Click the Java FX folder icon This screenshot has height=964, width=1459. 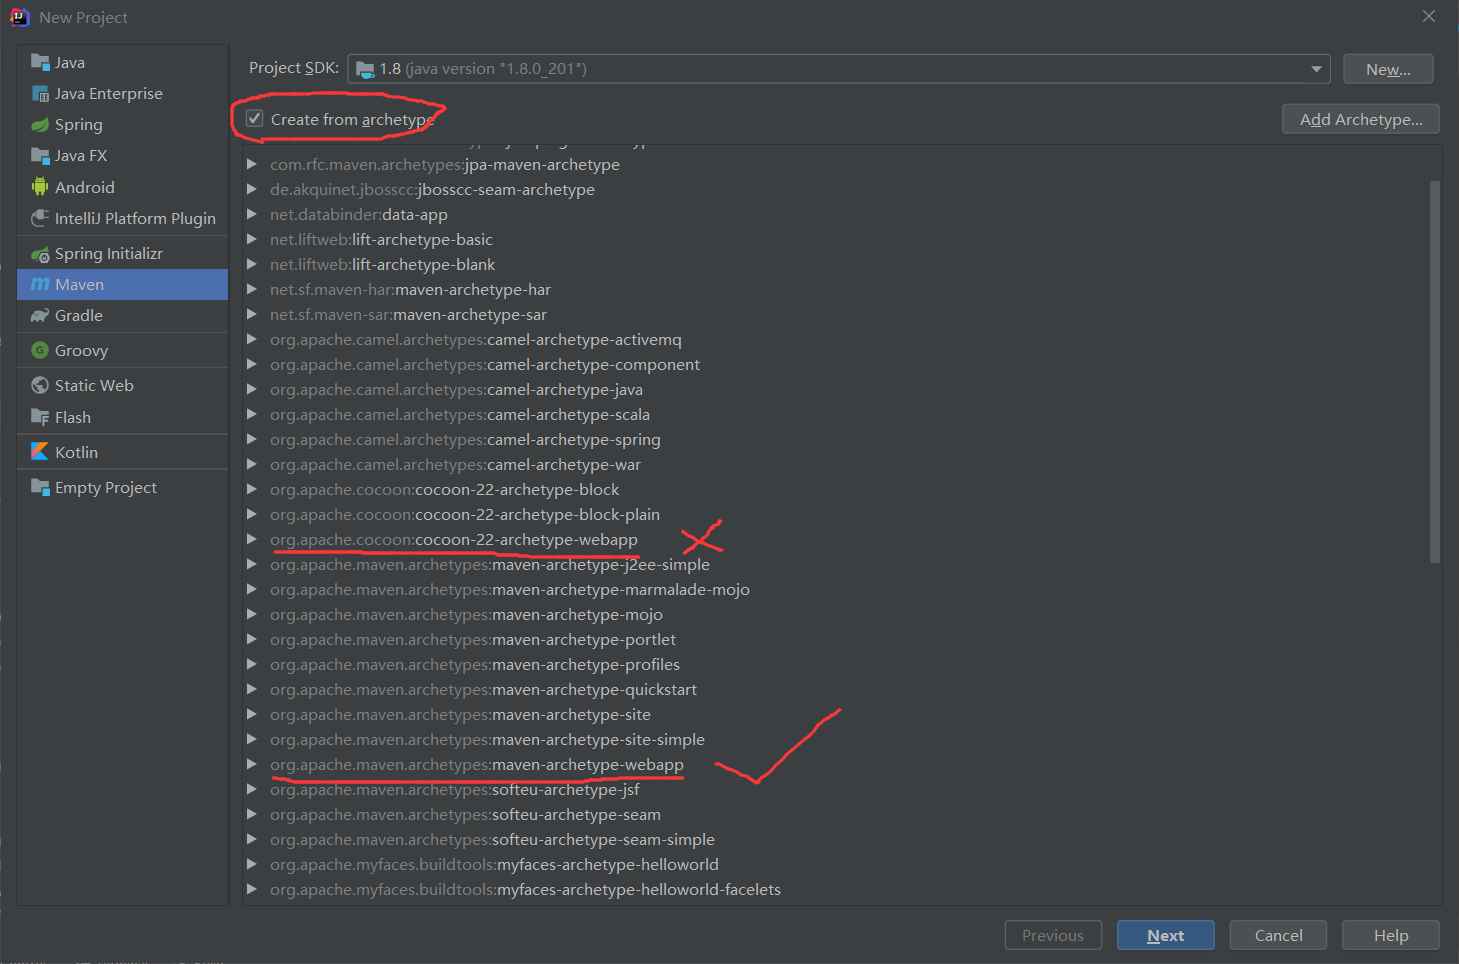pyautogui.click(x=40, y=155)
